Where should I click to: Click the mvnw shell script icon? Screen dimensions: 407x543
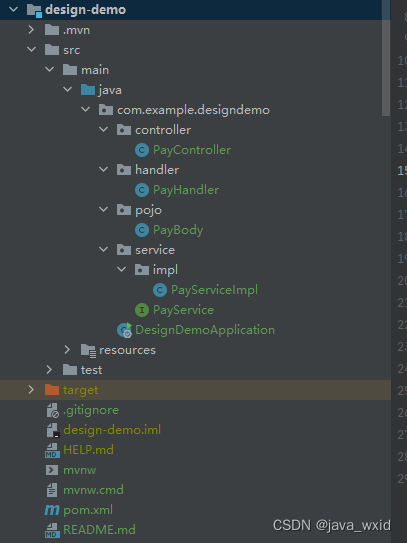click(52, 470)
